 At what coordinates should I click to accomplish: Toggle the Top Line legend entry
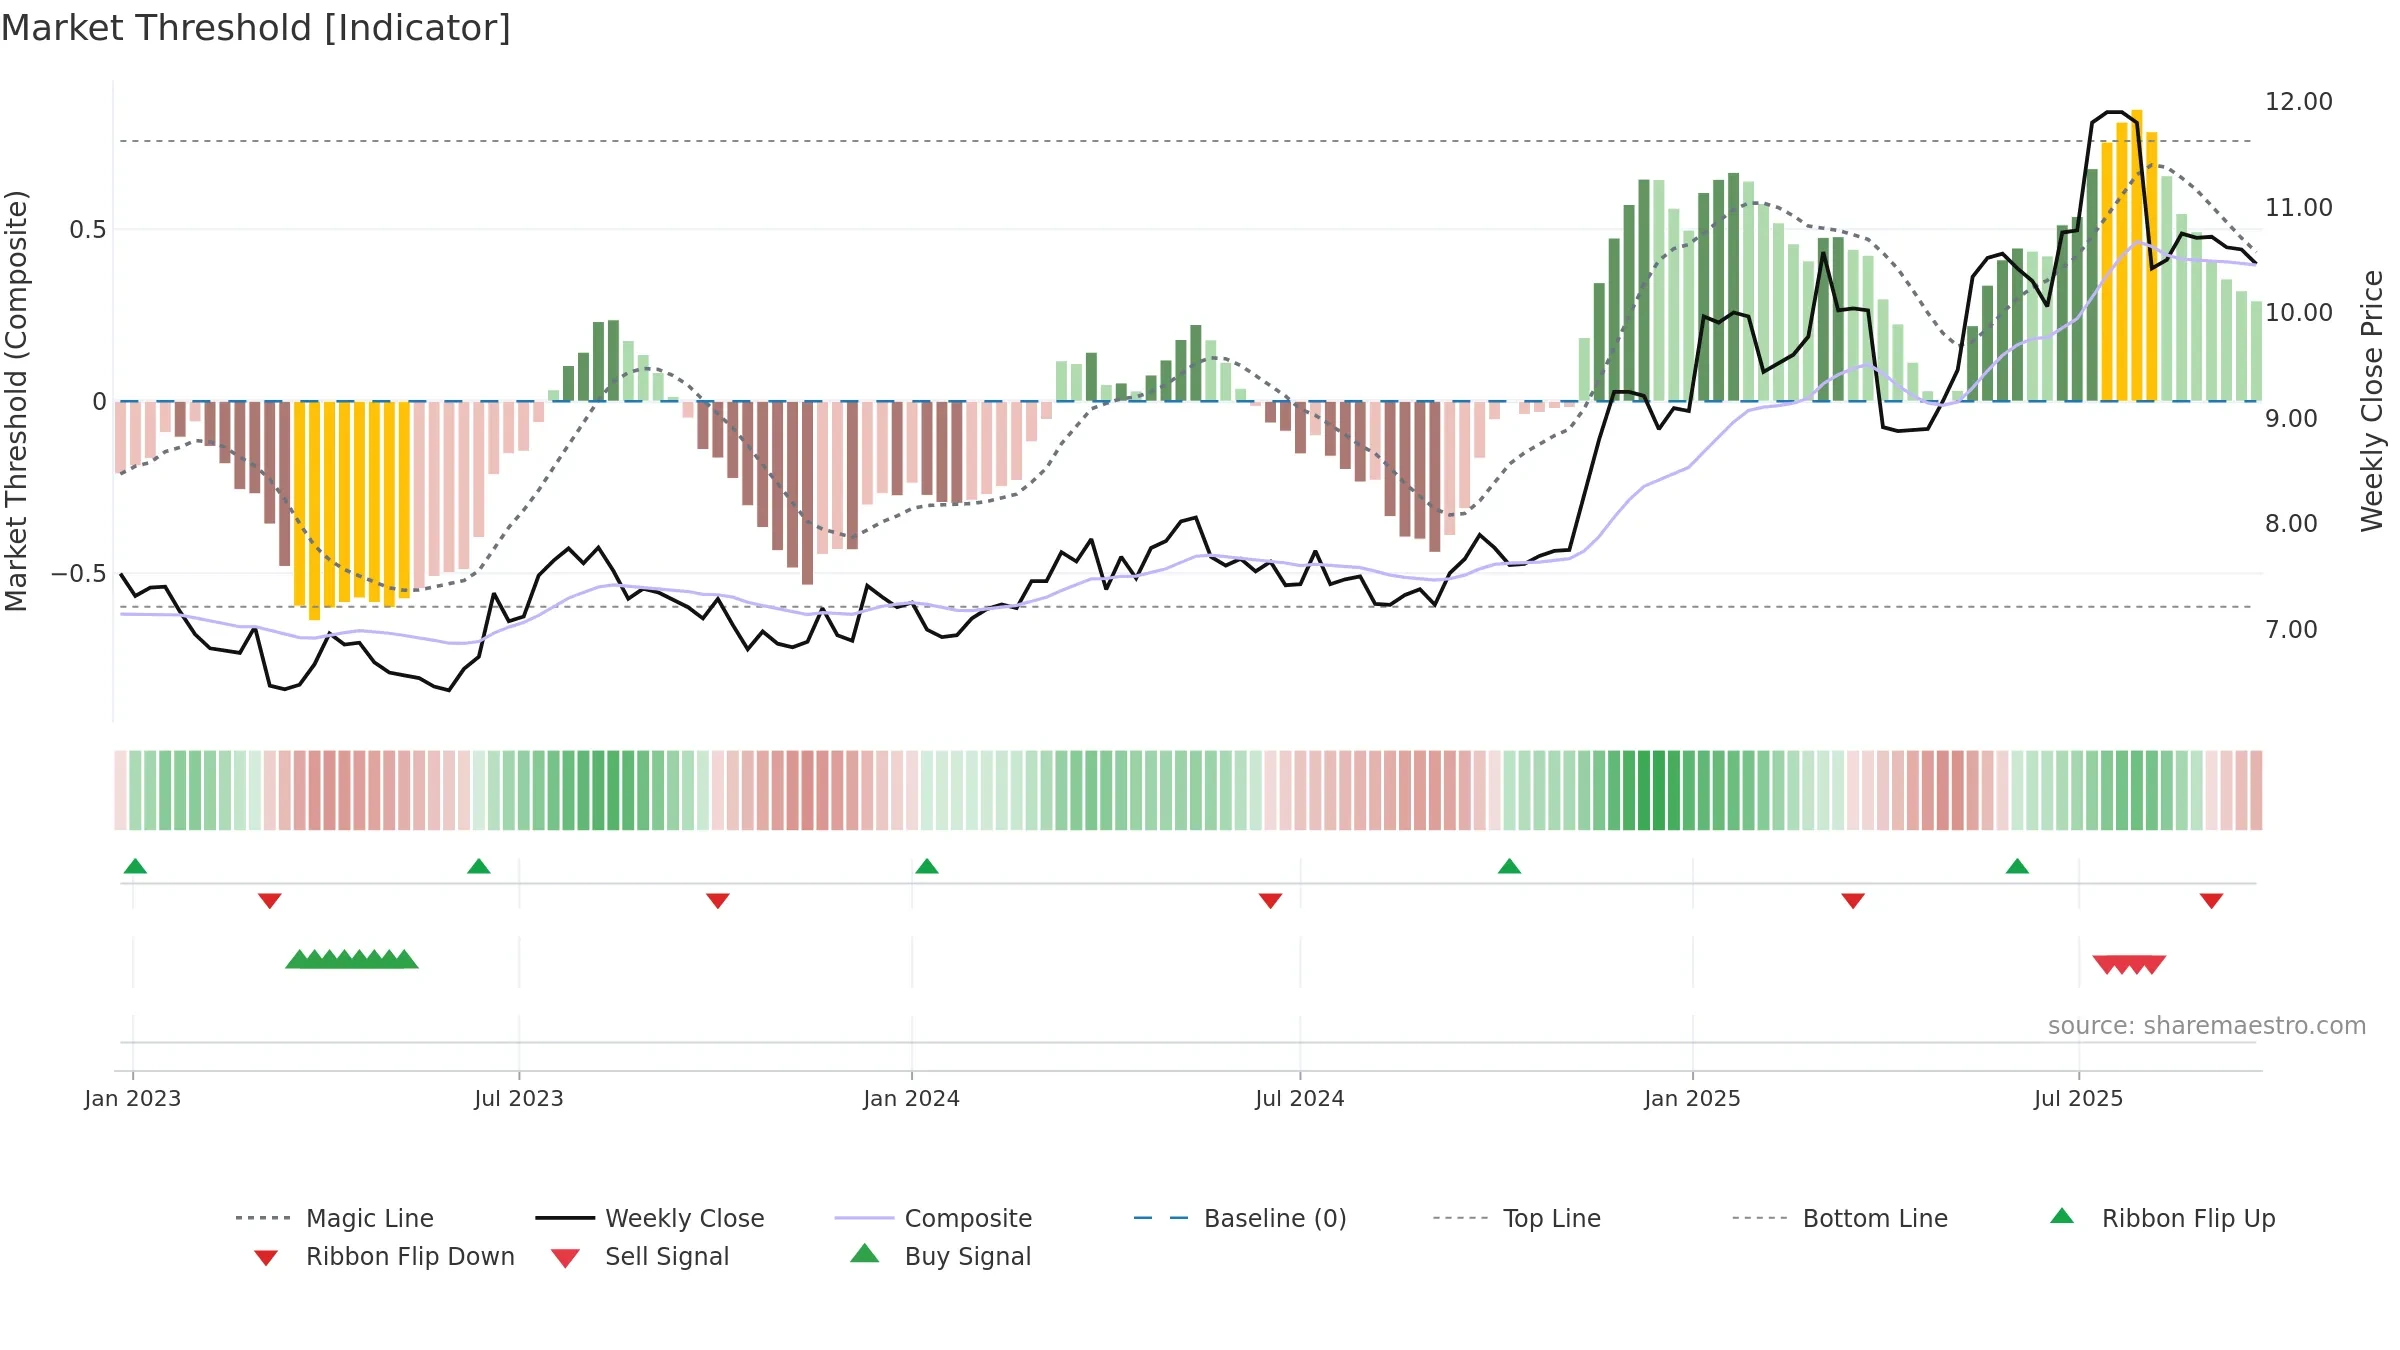tap(1516, 1218)
